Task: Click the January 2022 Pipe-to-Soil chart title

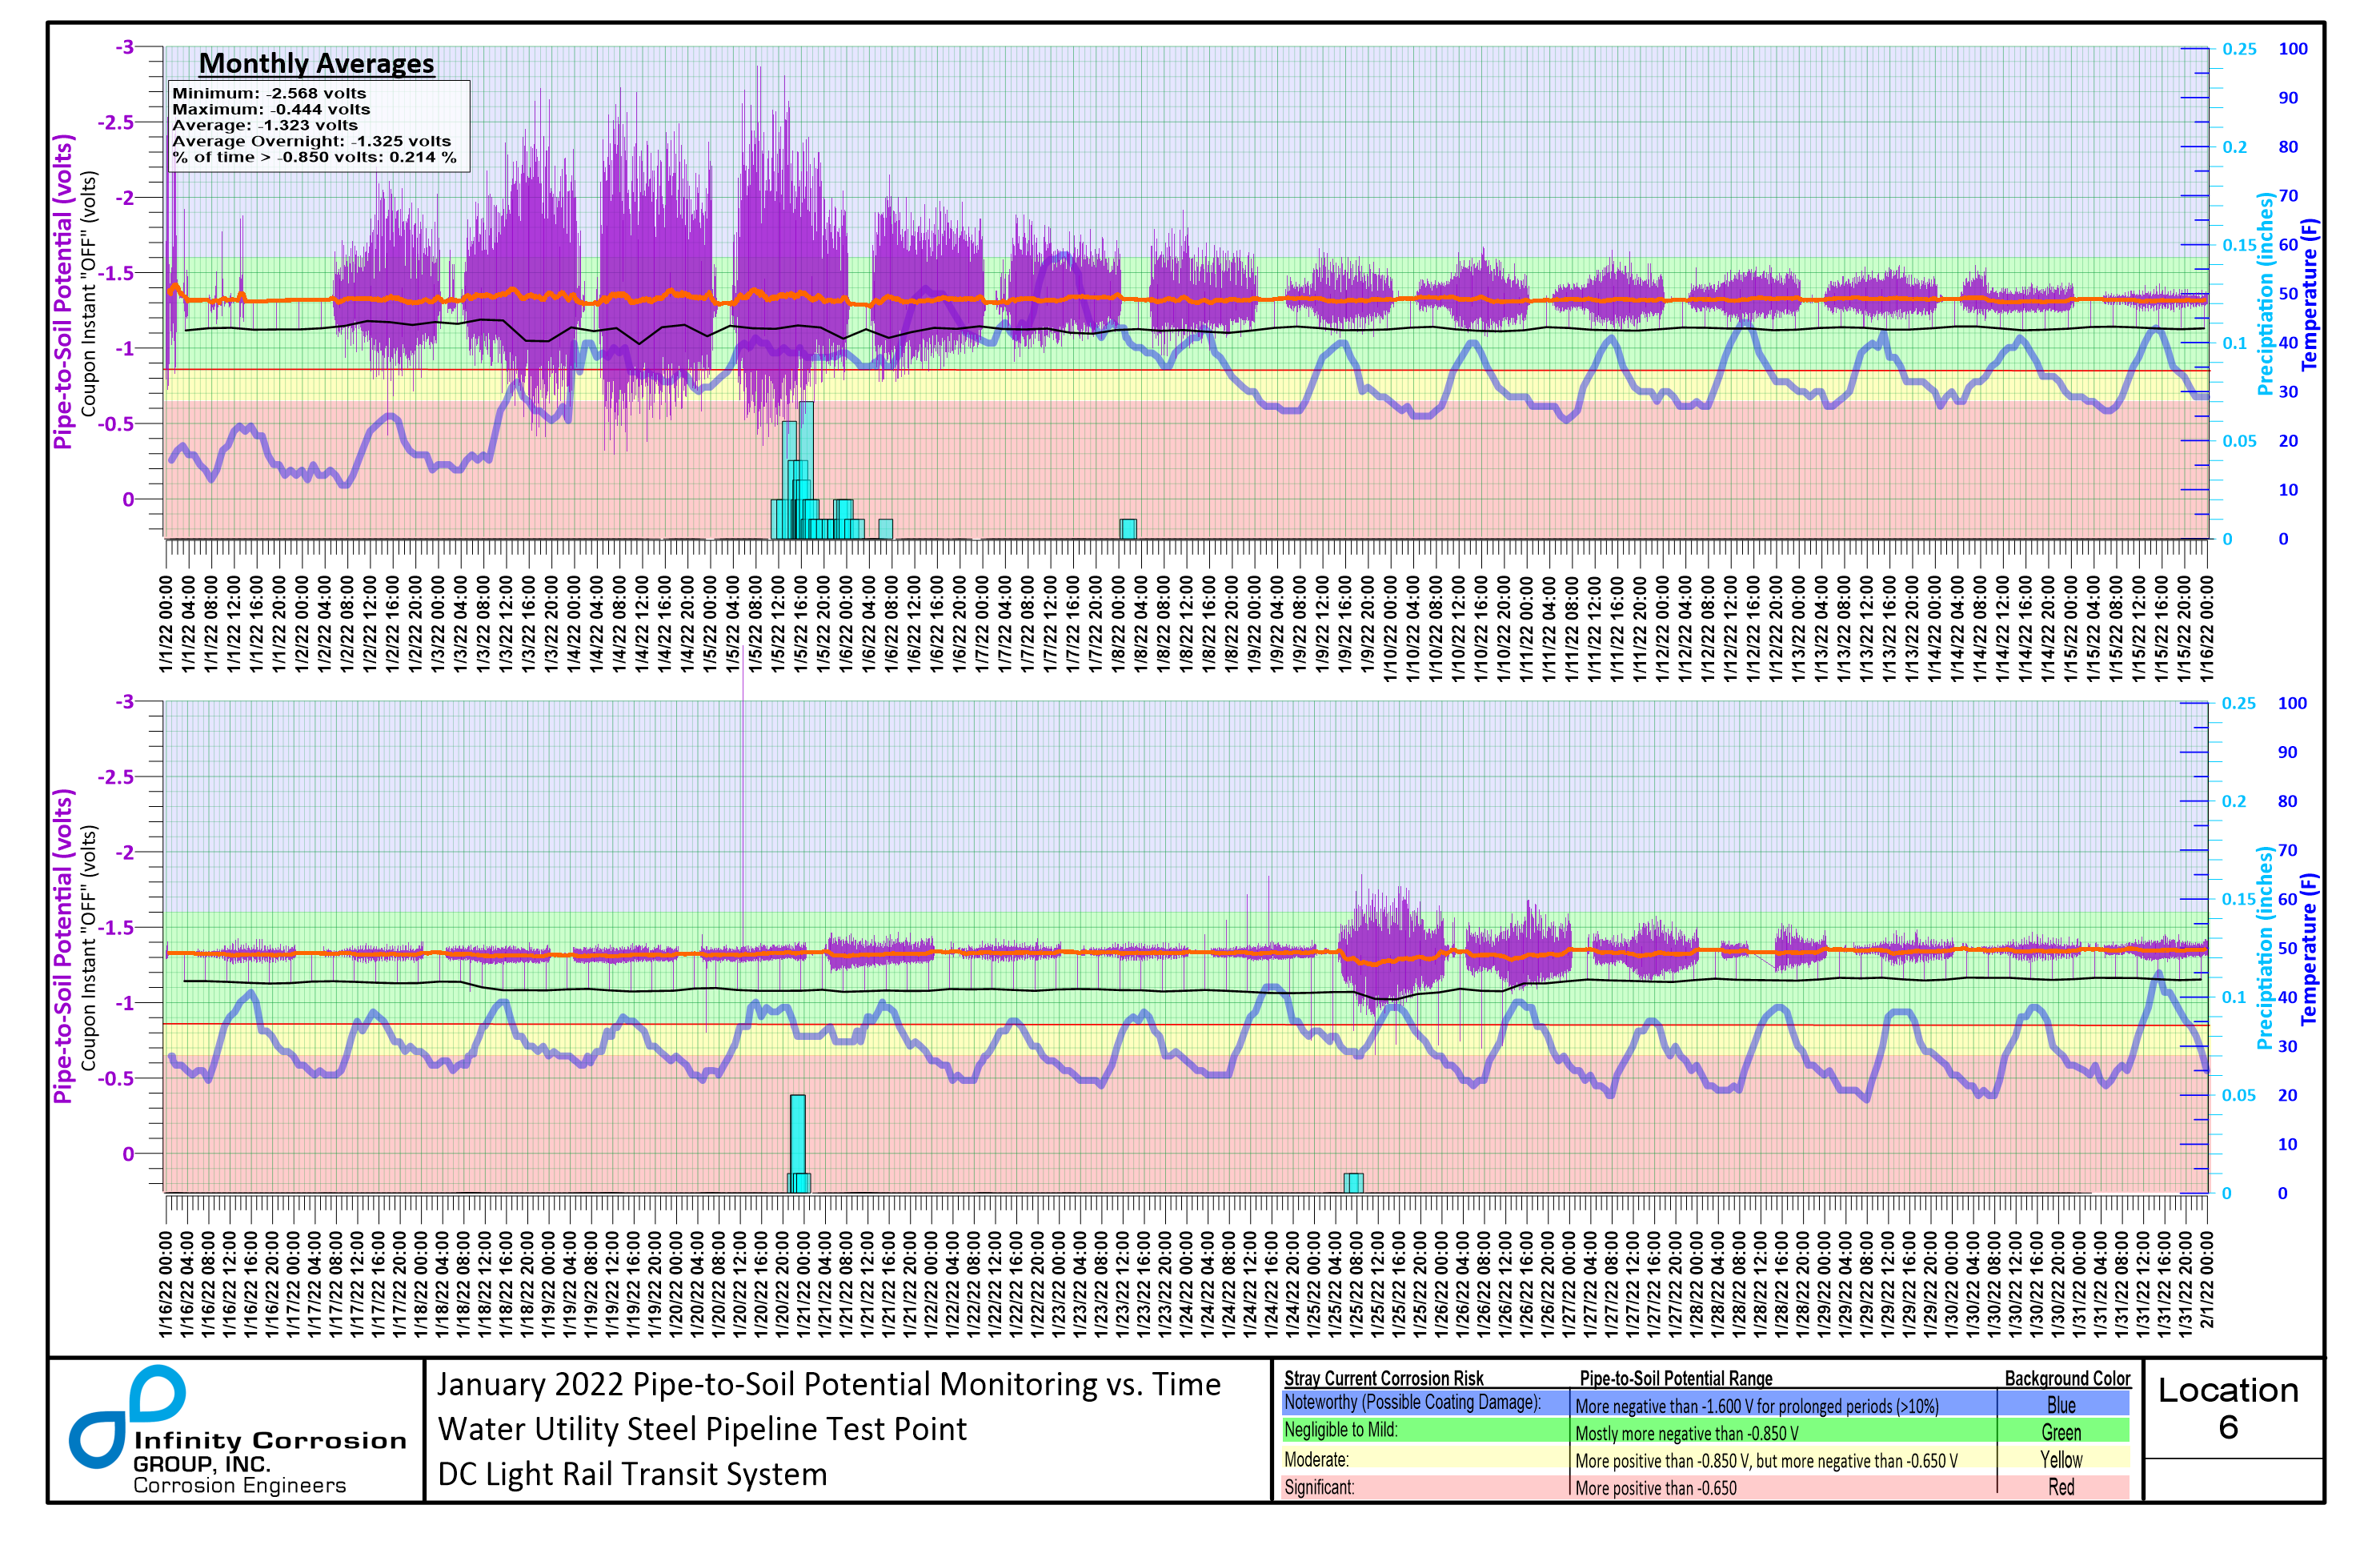Action: [x=828, y=1384]
